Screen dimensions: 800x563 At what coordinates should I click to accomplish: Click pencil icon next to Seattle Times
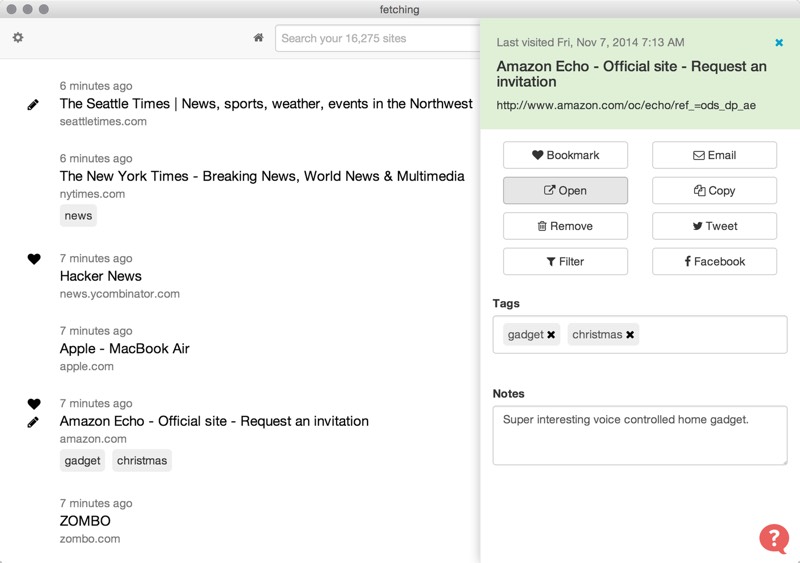click(x=33, y=104)
